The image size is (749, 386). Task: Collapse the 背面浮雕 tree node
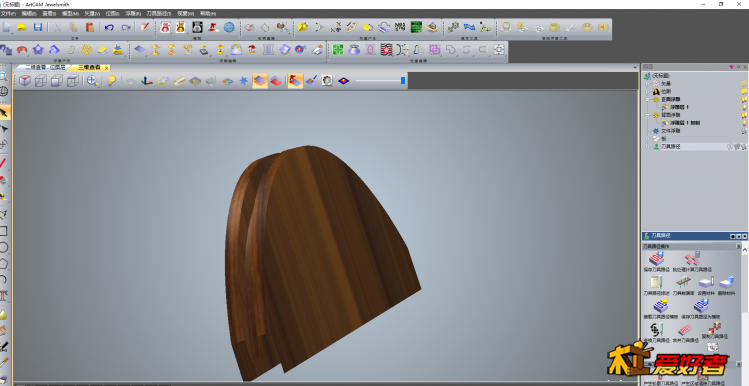648,115
